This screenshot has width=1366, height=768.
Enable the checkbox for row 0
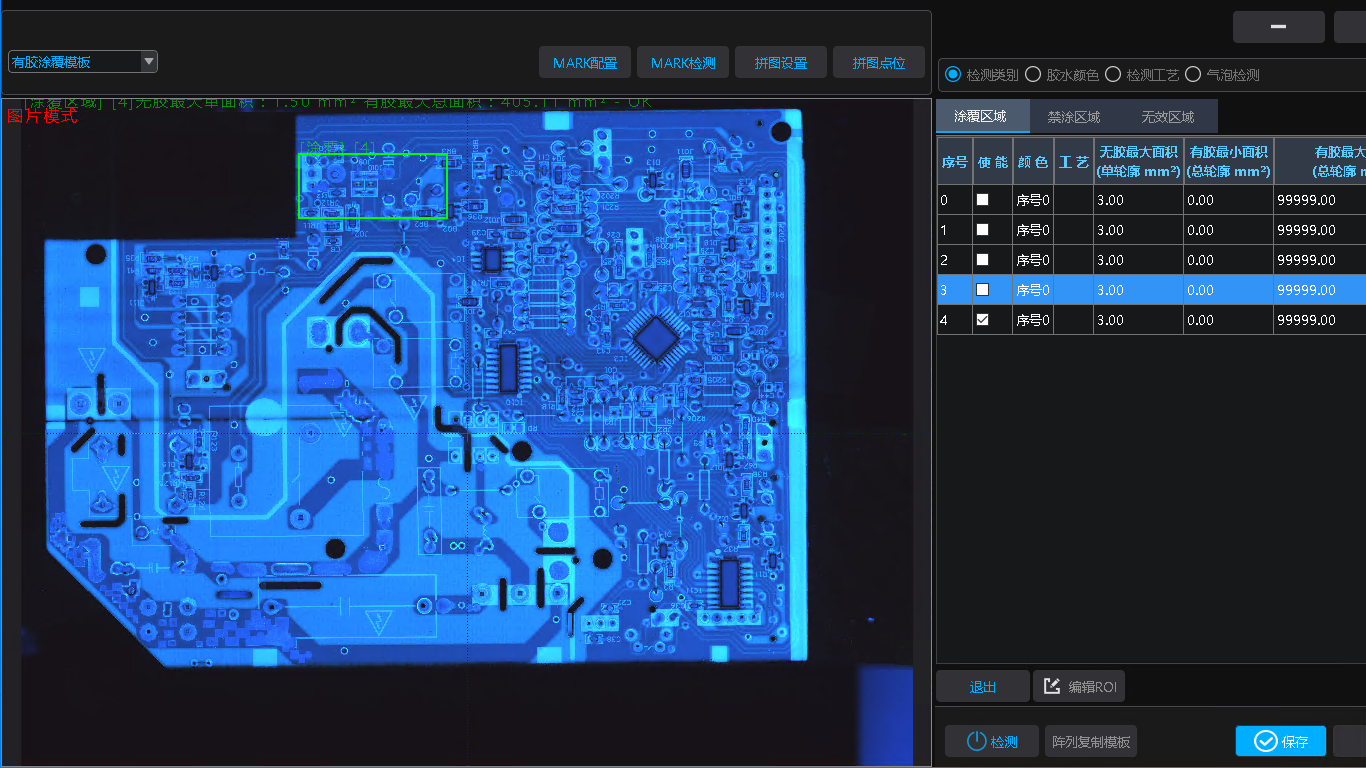coord(982,200)
